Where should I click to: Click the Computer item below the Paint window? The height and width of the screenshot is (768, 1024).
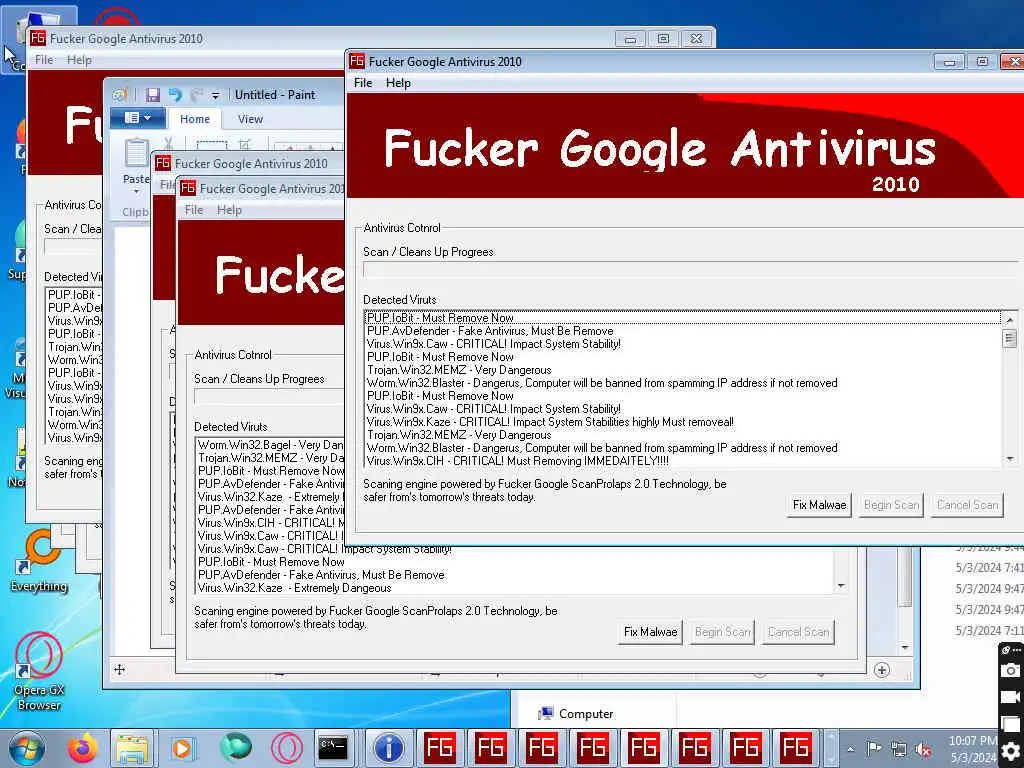tap(575, 714)
